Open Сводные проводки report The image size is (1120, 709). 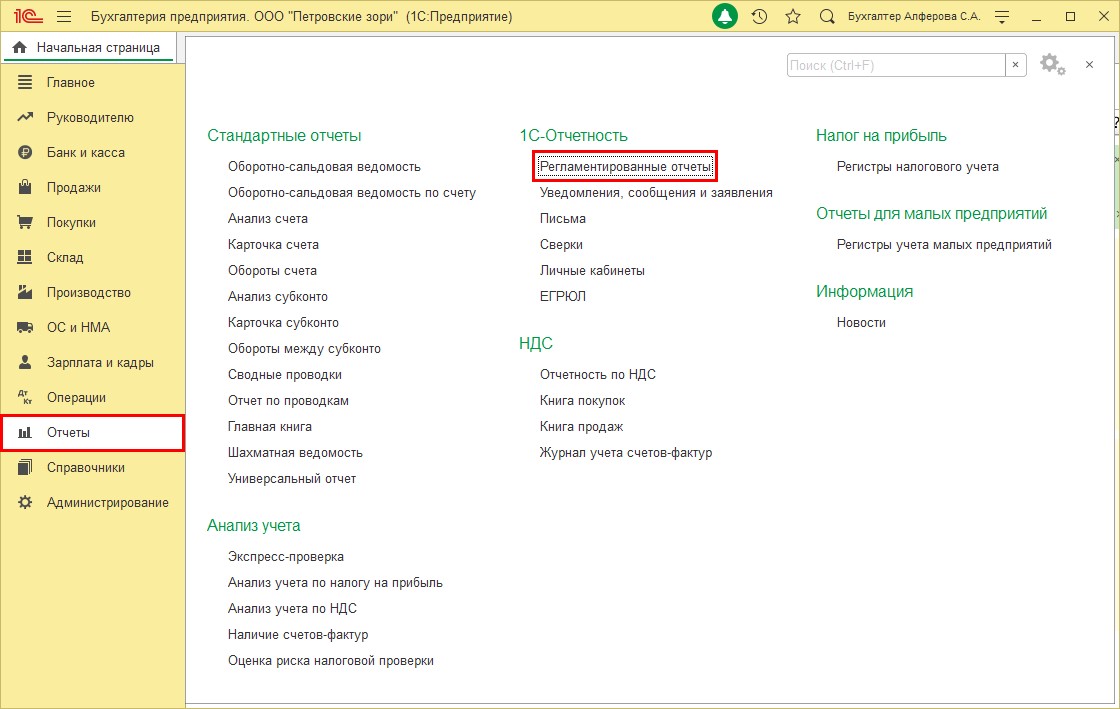[284, 374]
